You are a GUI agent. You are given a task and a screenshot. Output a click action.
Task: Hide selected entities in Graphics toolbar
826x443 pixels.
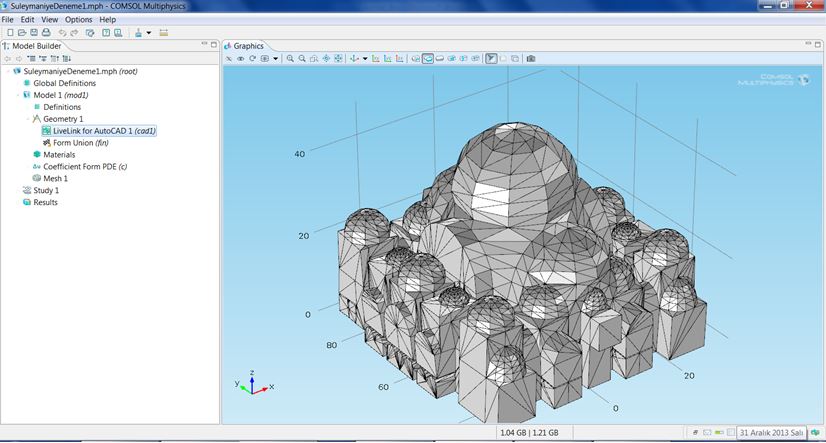229,58
